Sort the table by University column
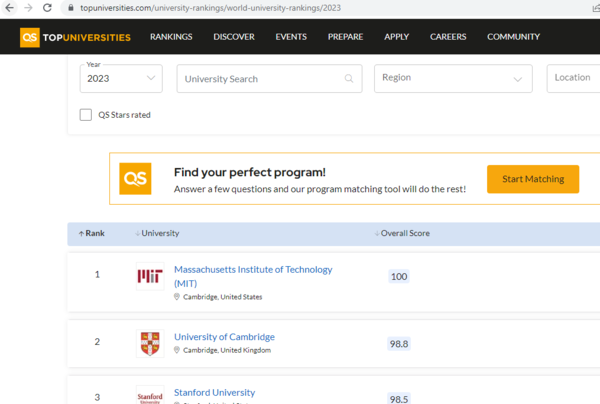The width and height of the screenshot is (600, 404). [x=157, y=233]
